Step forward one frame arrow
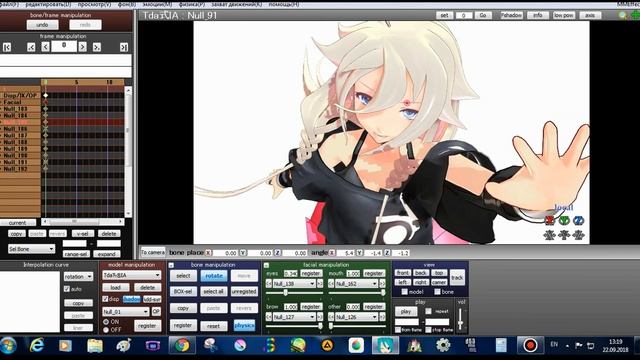The image size is (640, 360). [x=82, y=47]
